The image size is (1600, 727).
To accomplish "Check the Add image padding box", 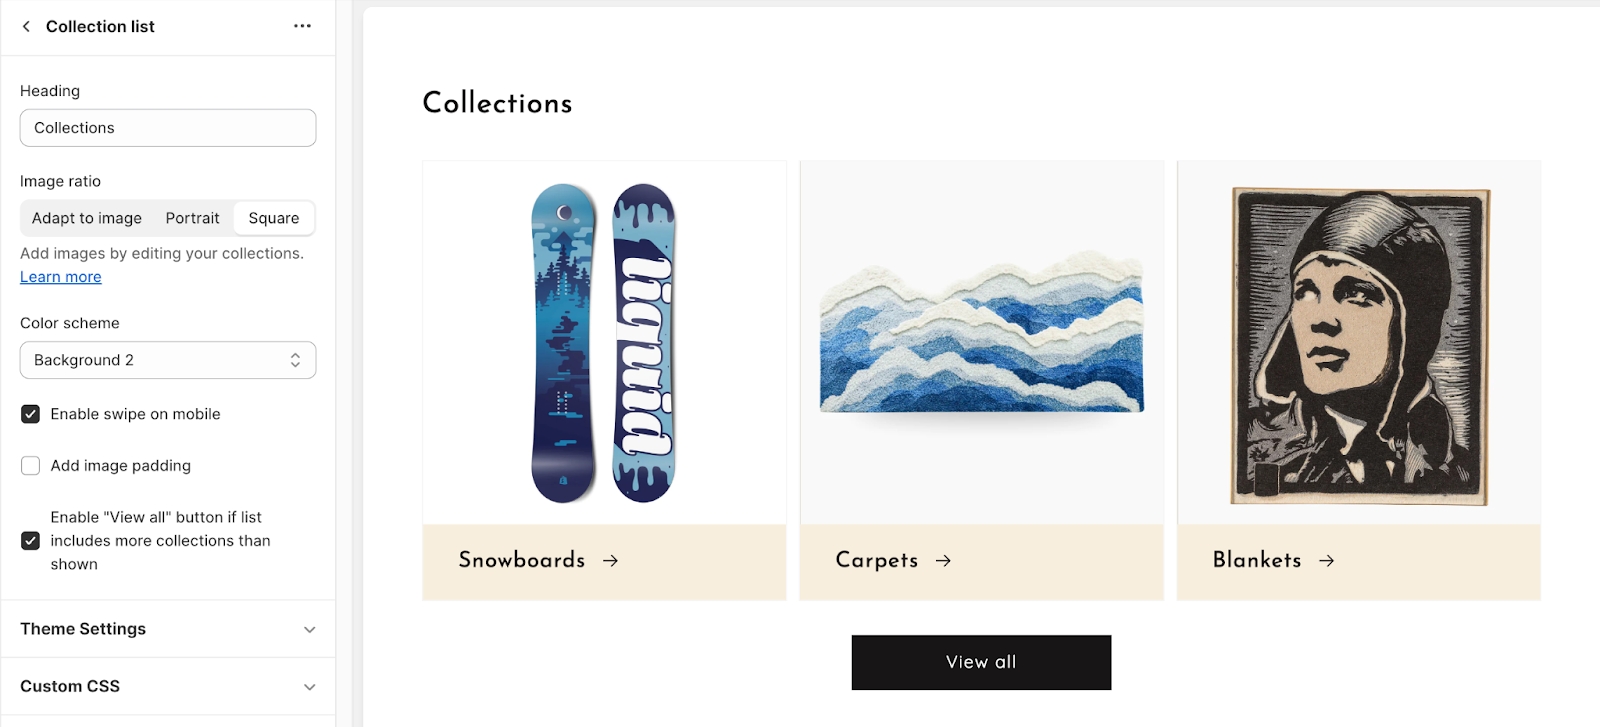I will click(x=31, y=466).
